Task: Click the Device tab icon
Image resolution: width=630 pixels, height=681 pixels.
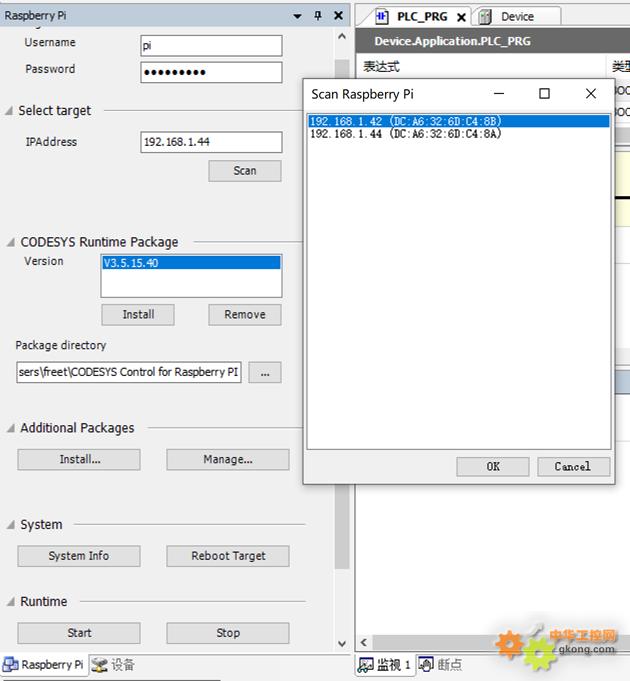Action: [485, 17]
